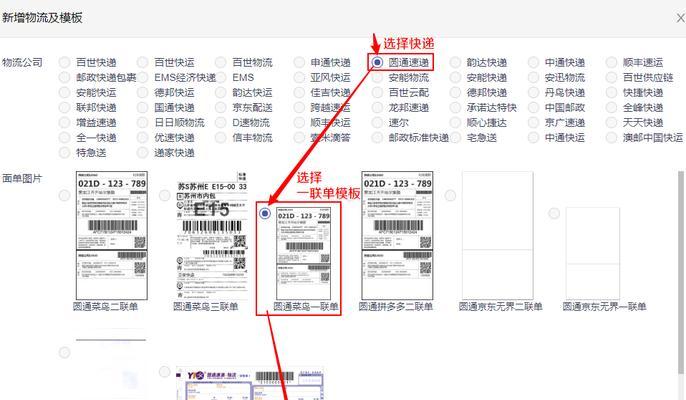Select the 速尔 courier option
Image resolution: width=686 pixels, height=400 pixels.
(x=377, y=123)
